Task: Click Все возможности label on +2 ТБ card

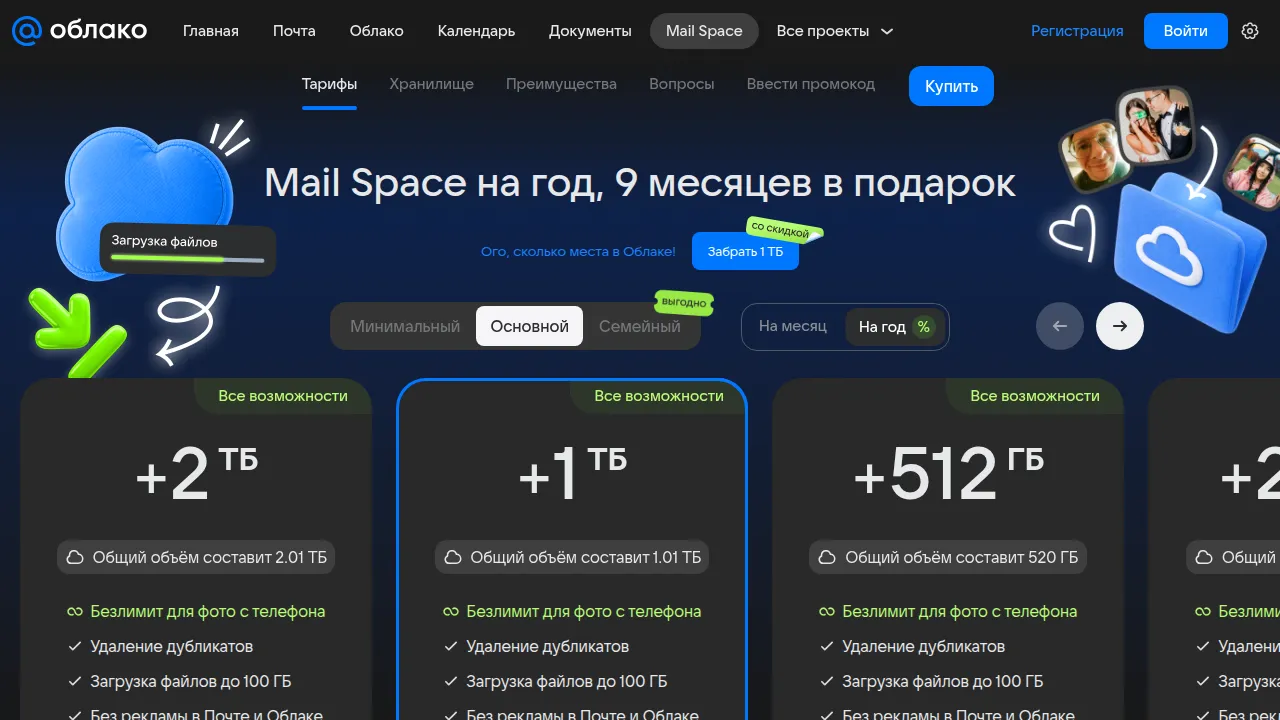Action: (x=283, y=396)
